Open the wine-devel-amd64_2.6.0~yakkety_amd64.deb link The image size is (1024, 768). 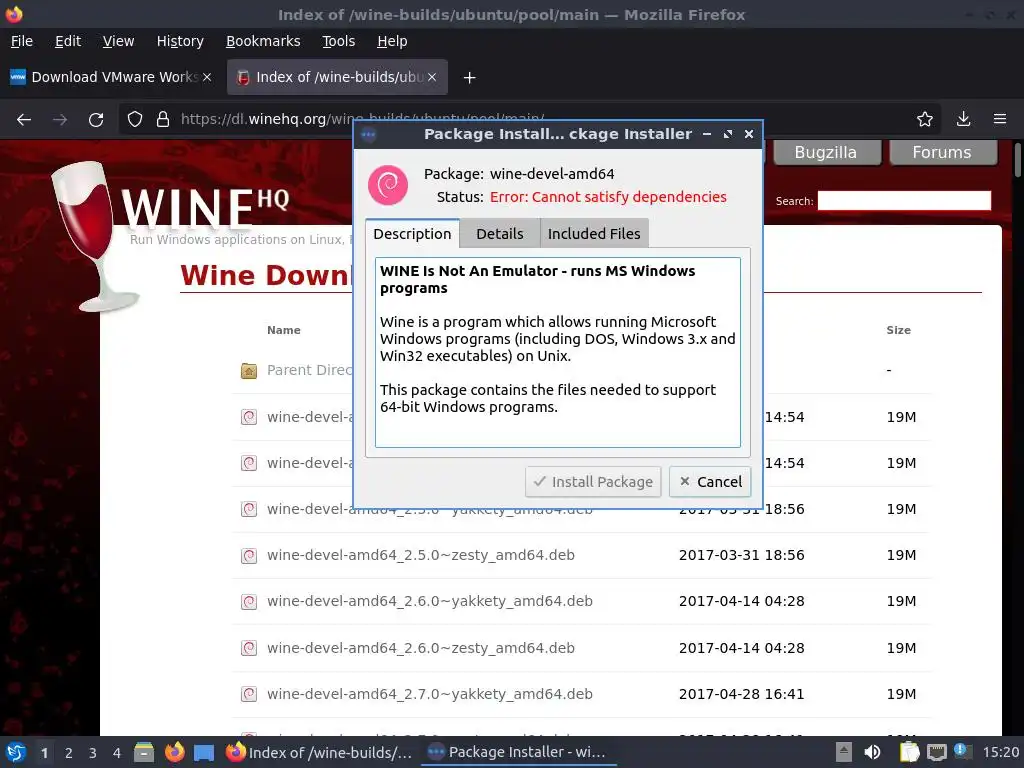point(430,601)
